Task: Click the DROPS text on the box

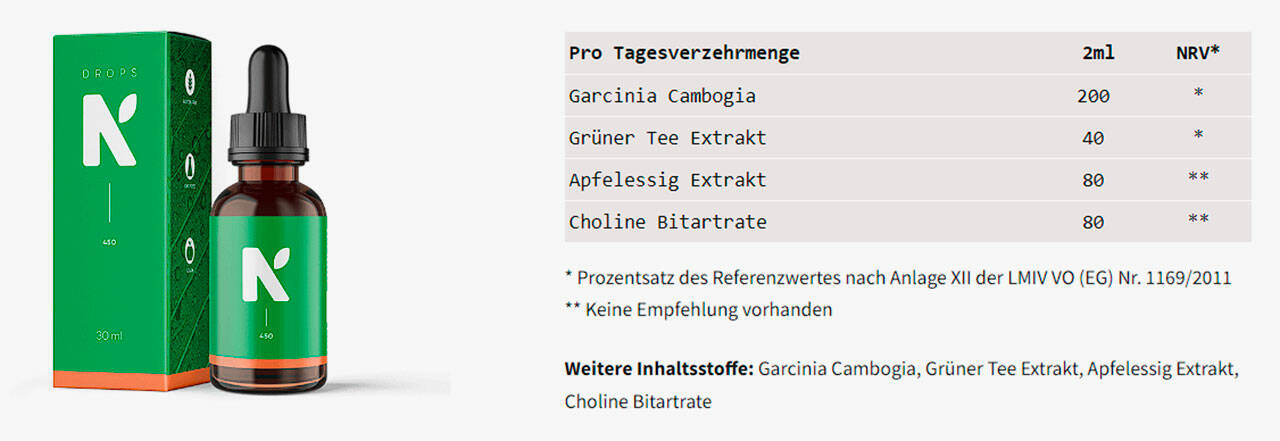Action: 110,75
